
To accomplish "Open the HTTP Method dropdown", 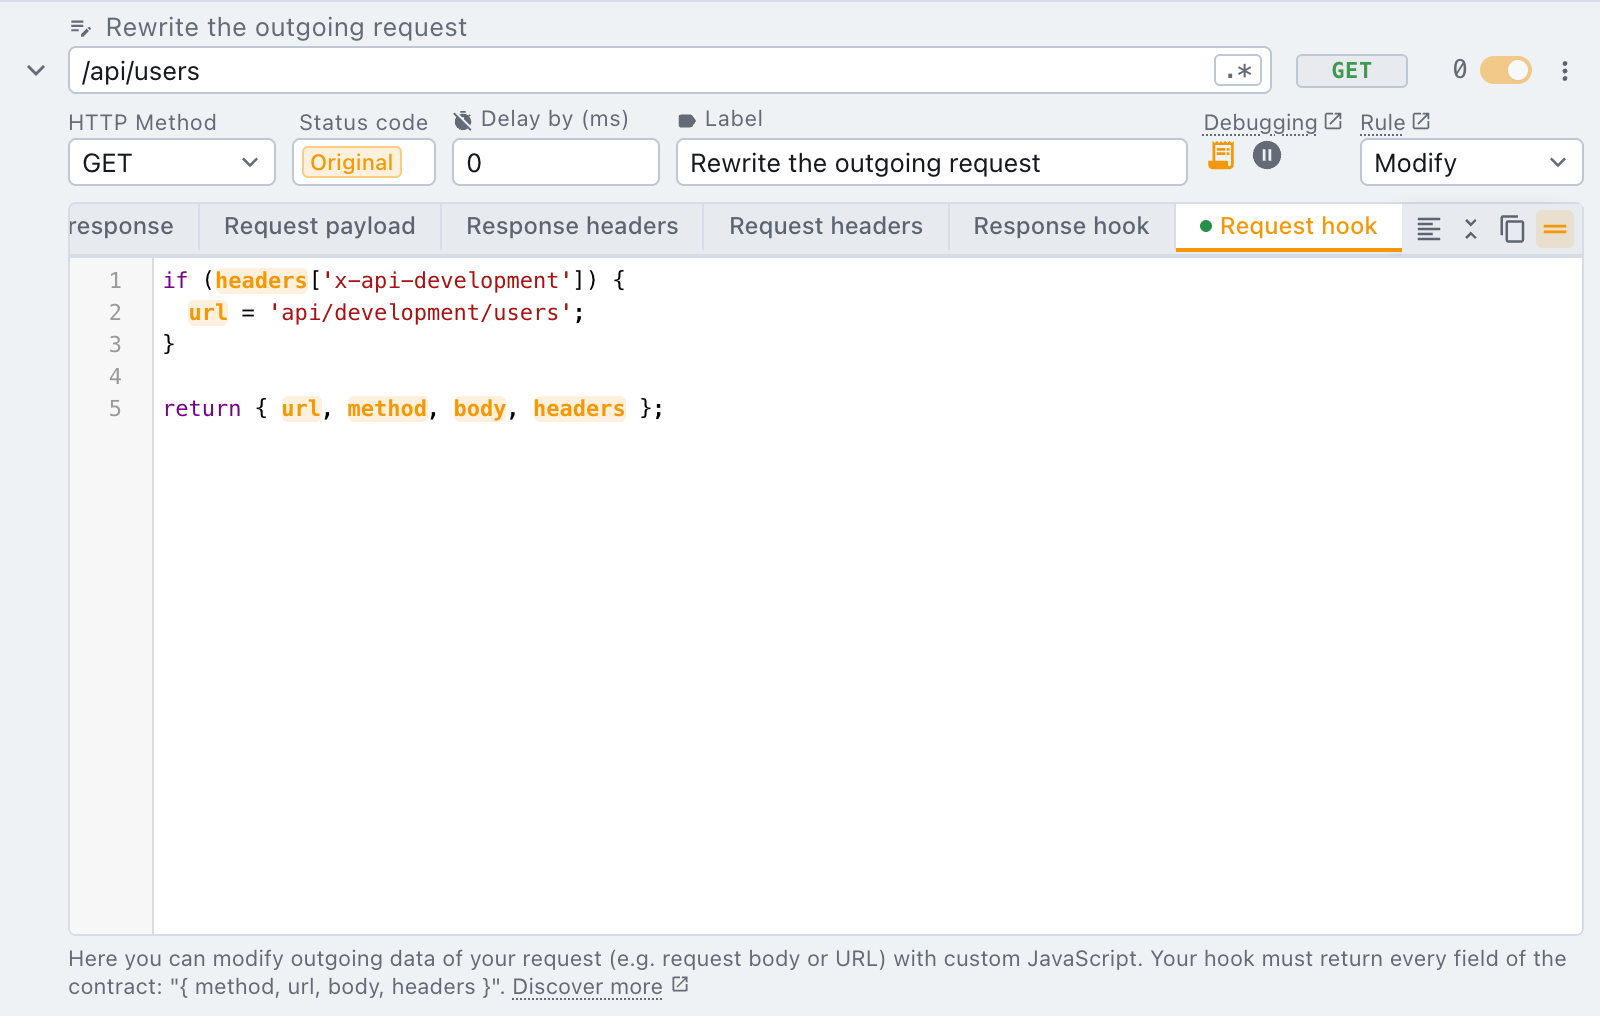I will (x=172, y=162).
